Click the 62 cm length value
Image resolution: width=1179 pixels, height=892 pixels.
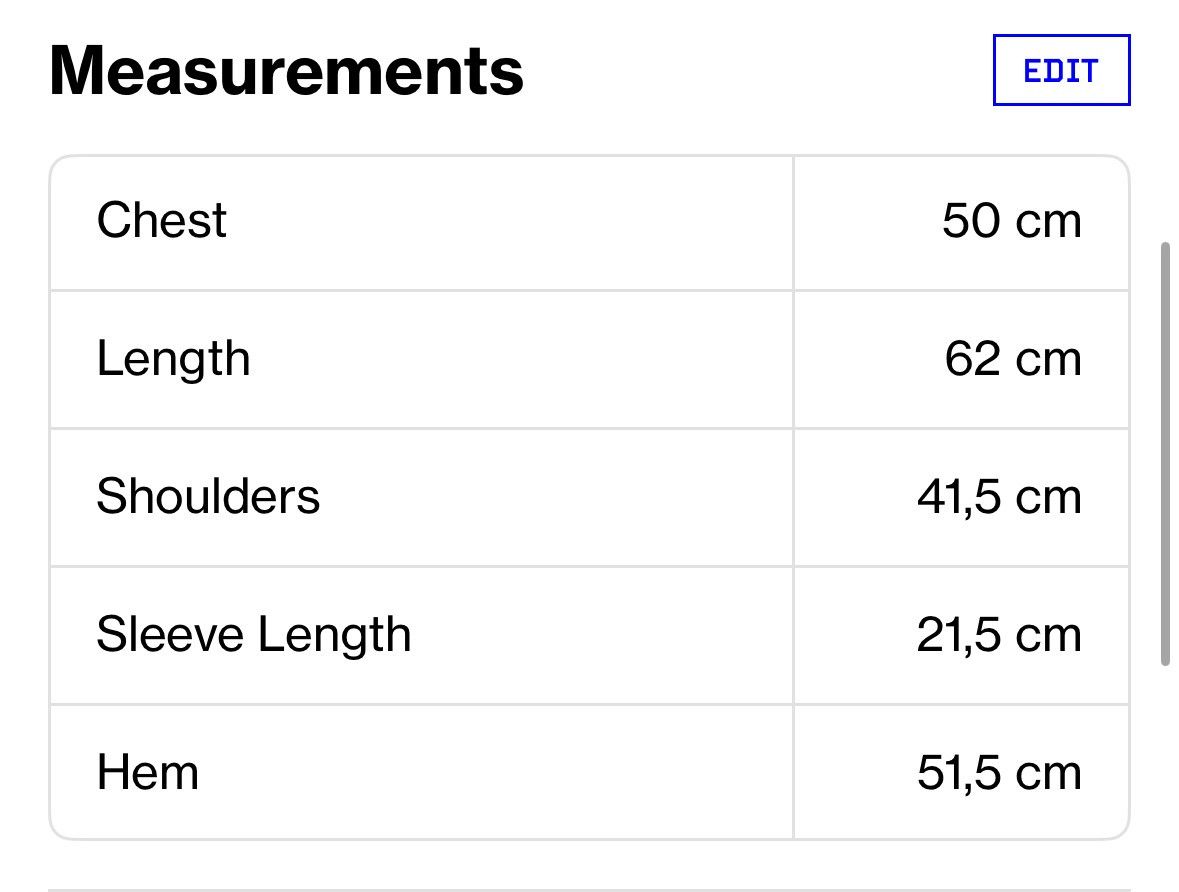(1013, 359)
